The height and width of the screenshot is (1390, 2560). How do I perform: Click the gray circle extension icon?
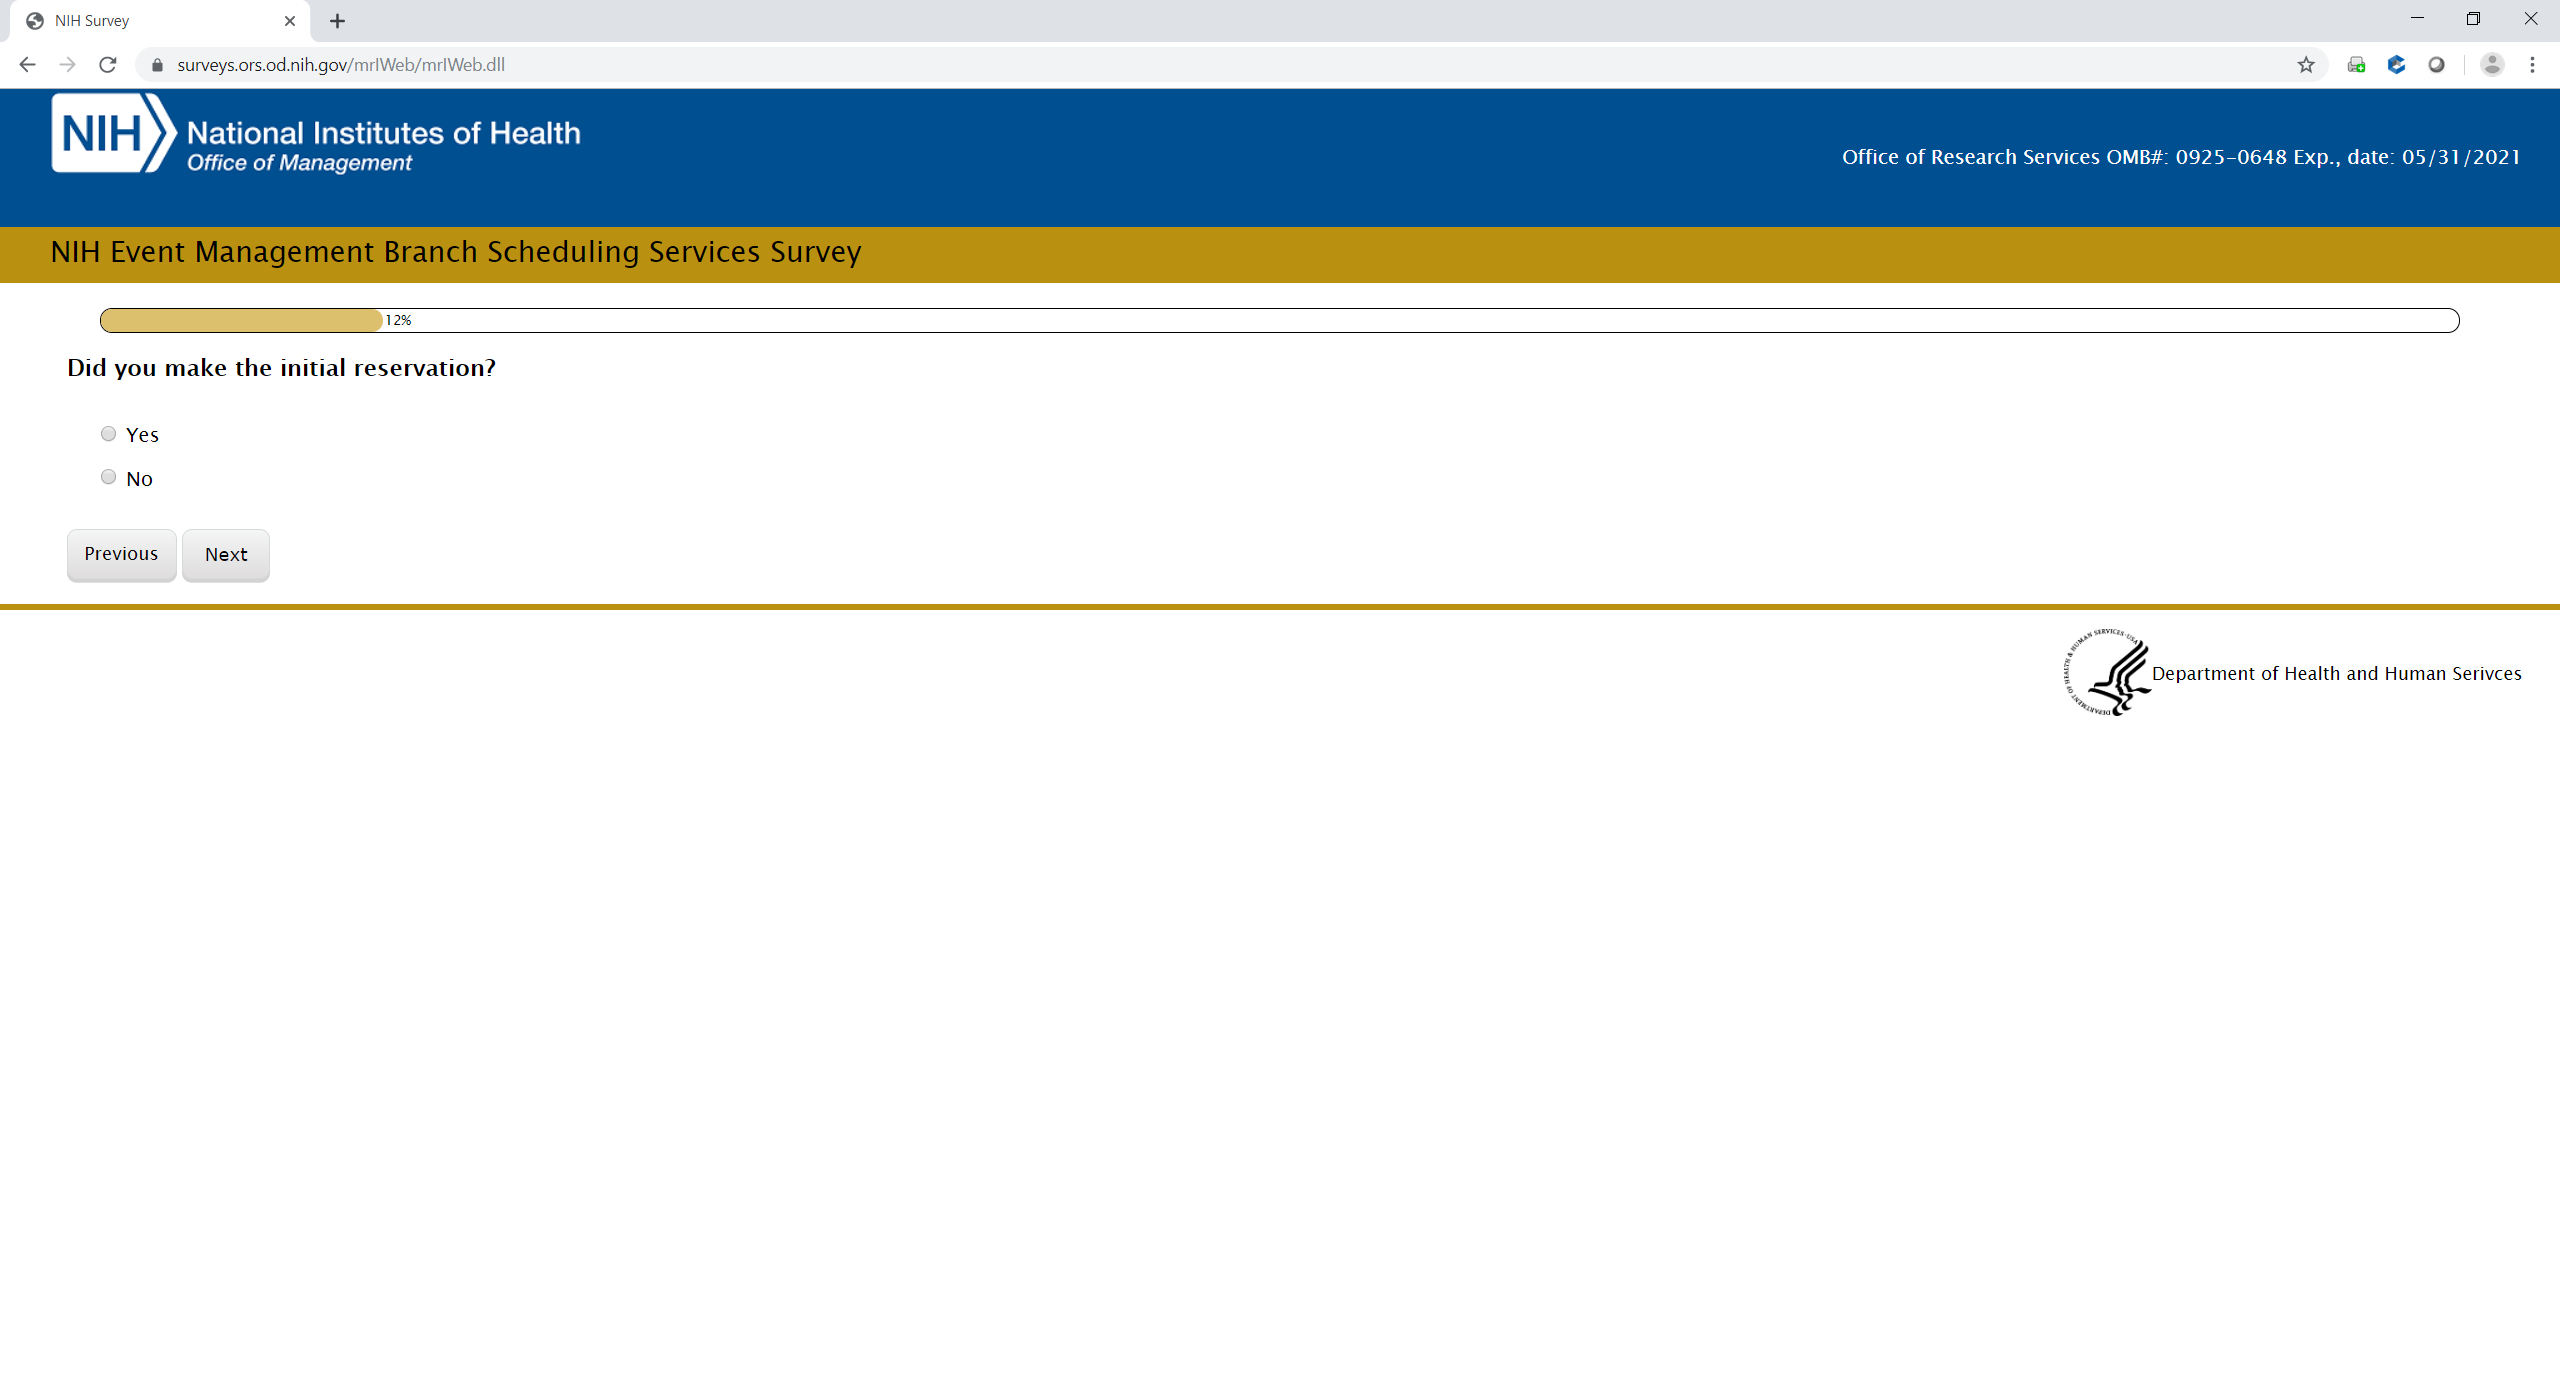(2436, 65)
